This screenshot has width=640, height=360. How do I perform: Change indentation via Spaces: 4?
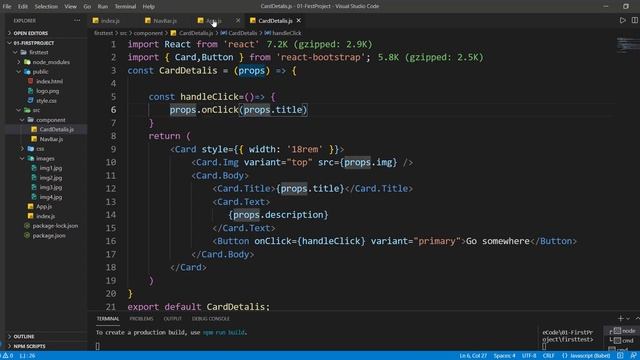[x=504, y=356]
